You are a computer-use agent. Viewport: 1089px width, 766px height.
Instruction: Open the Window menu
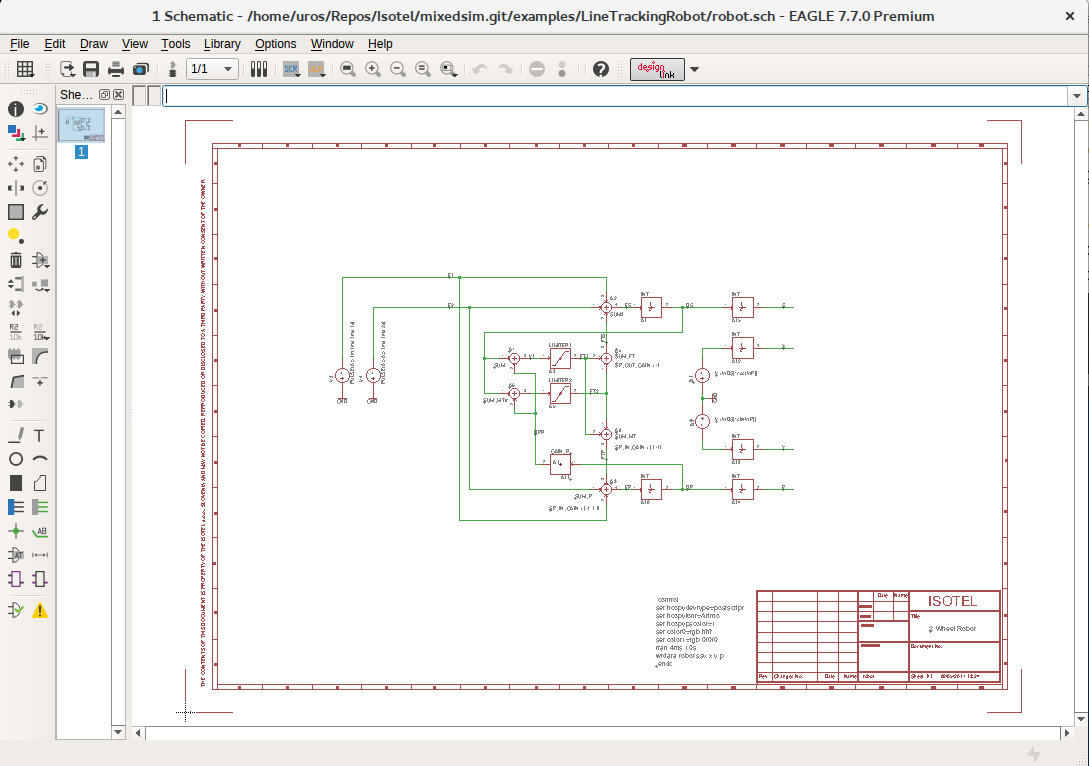point(332,44)
